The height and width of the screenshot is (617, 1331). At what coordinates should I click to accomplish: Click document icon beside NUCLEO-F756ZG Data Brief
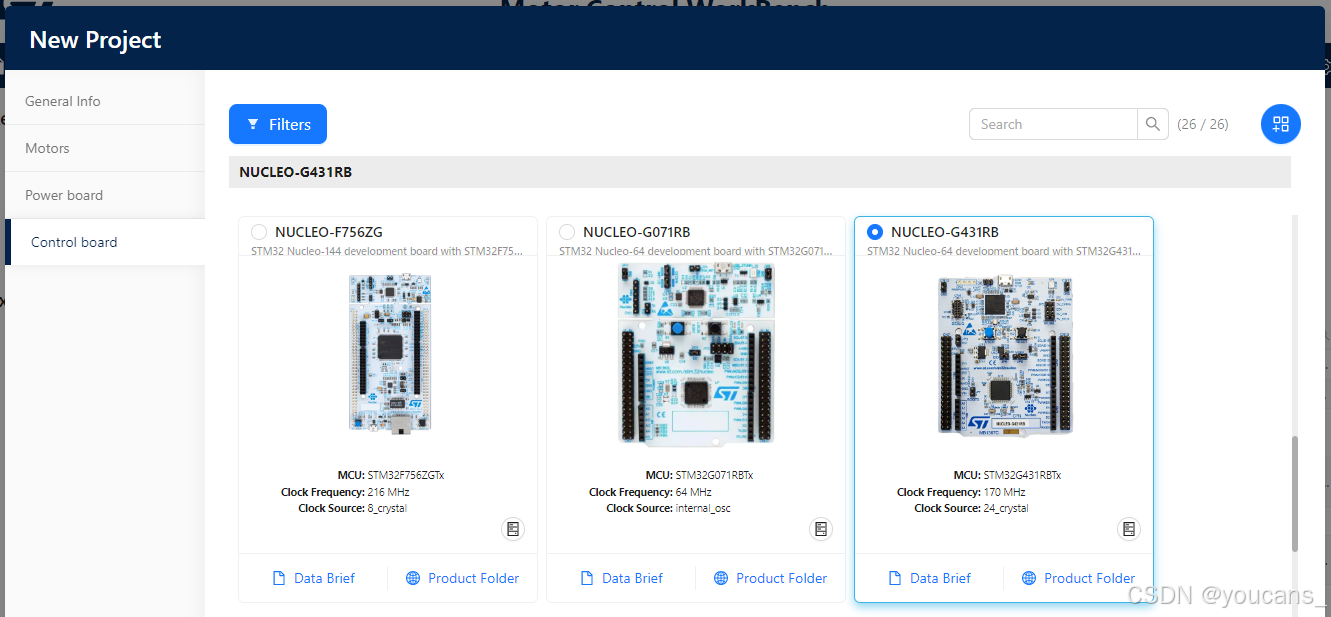click(x=280, y=578)
